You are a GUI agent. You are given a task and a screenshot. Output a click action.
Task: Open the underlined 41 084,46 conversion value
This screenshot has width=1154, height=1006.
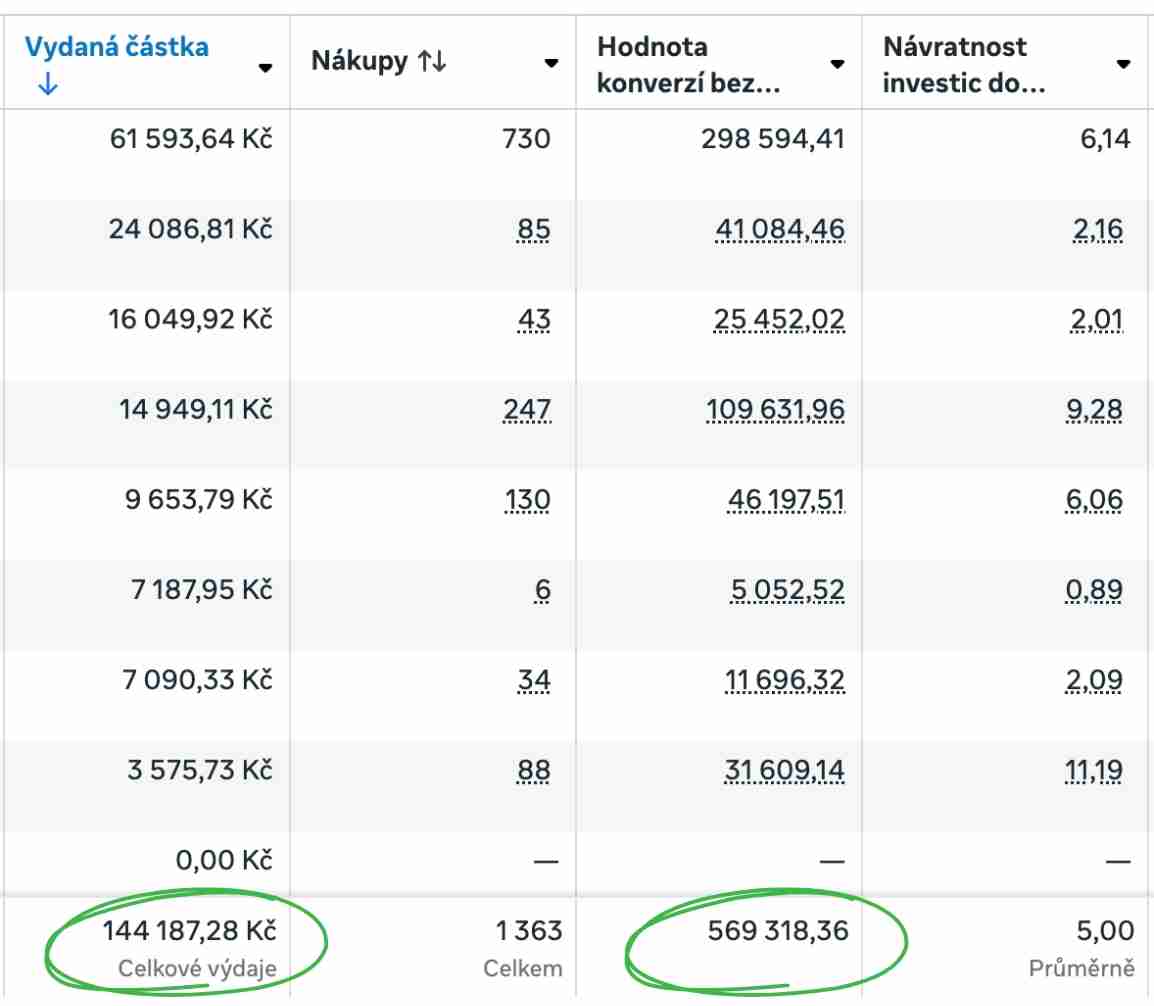pos(780,230)
